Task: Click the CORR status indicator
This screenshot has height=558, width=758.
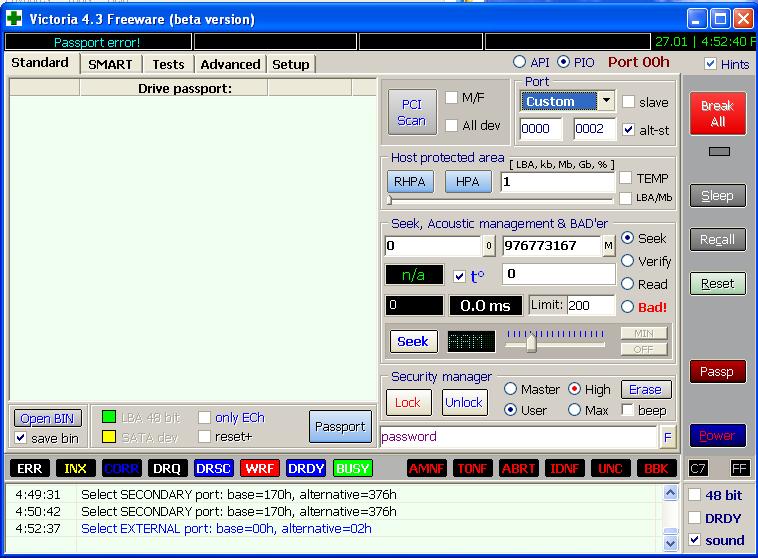Action: (x=122, y=469)
